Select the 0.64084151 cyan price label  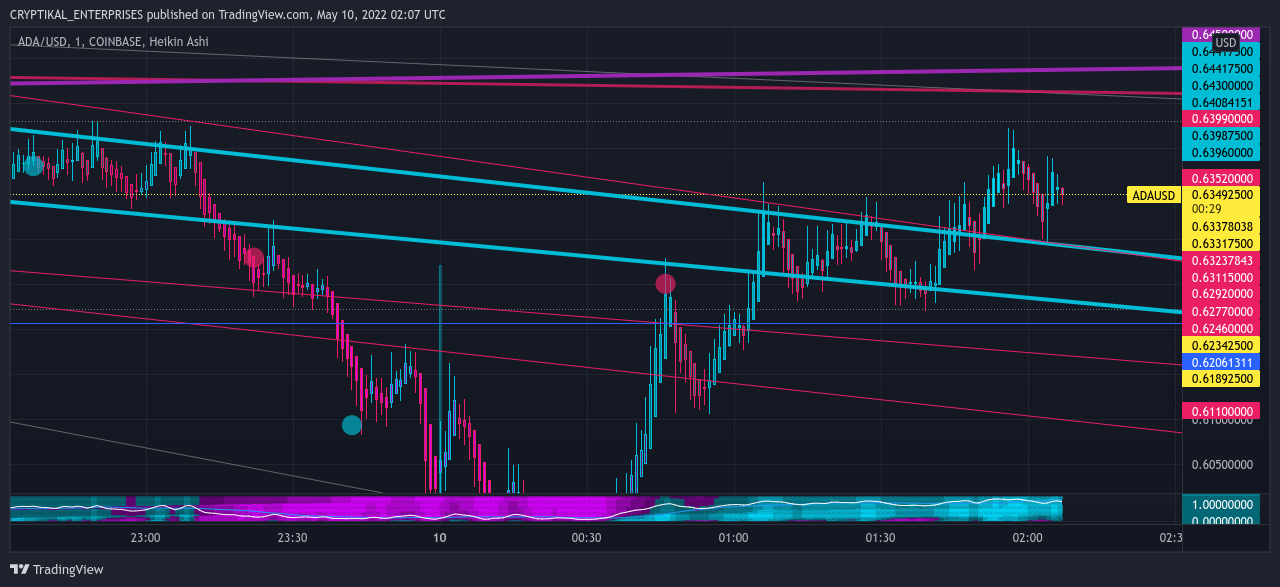pyautogui.click(x=1223, y=102)
